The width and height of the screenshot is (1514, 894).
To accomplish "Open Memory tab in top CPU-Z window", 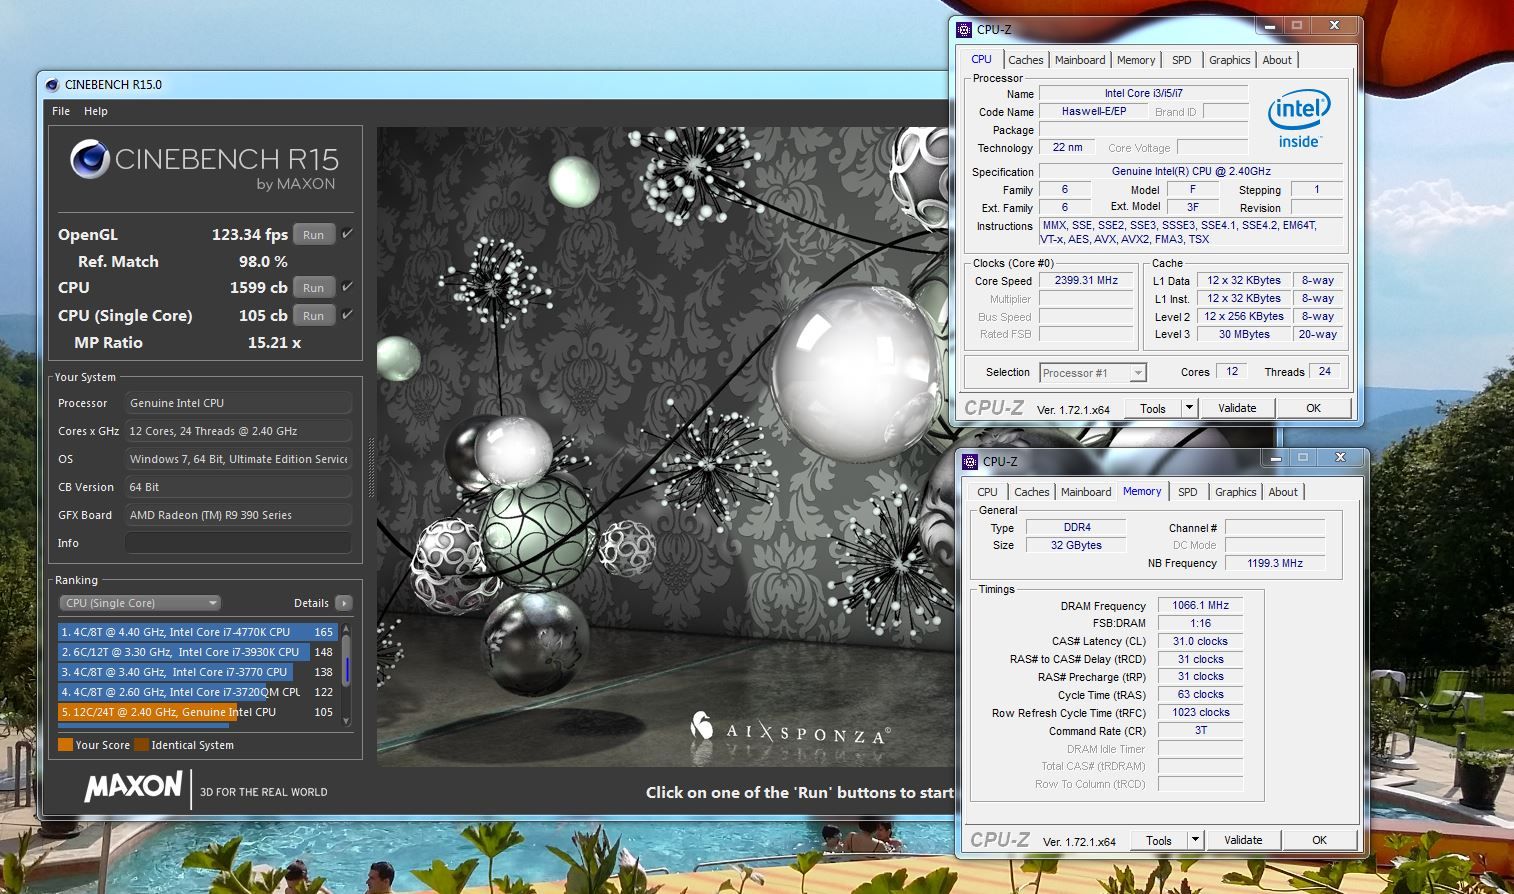I will point(1136,60).
